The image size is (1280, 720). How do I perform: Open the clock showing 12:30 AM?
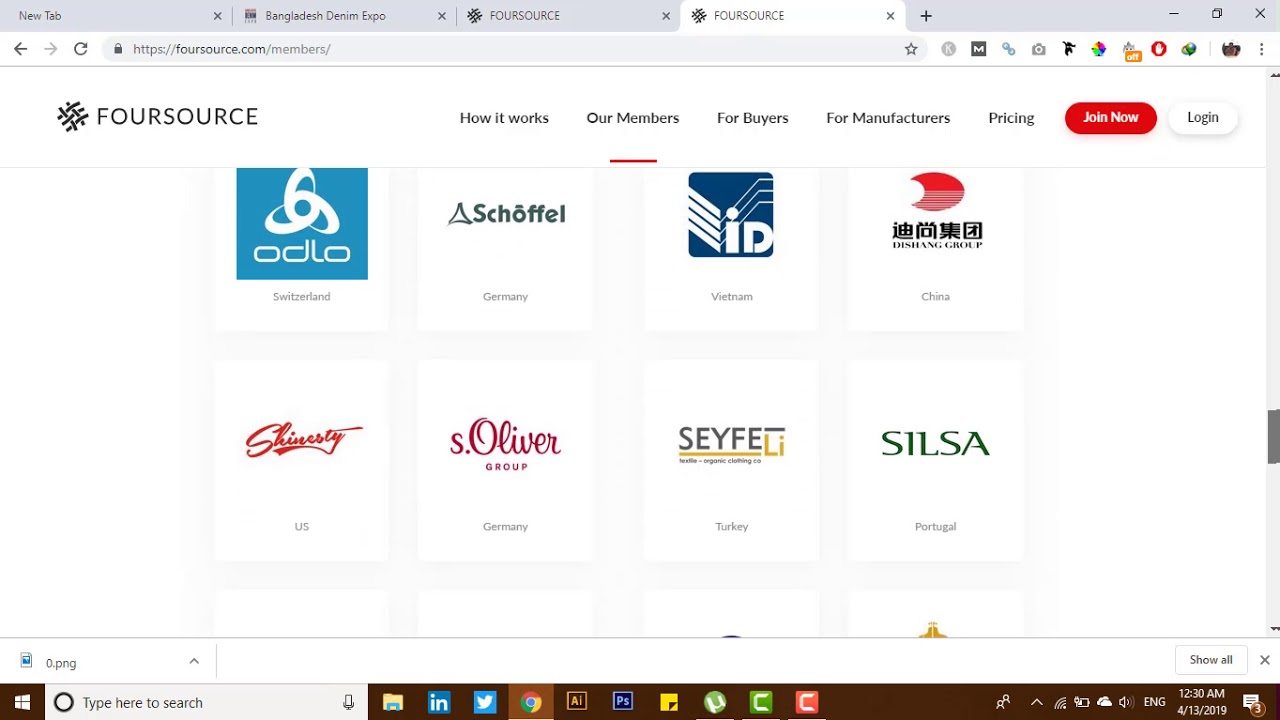pos(1201,702)
